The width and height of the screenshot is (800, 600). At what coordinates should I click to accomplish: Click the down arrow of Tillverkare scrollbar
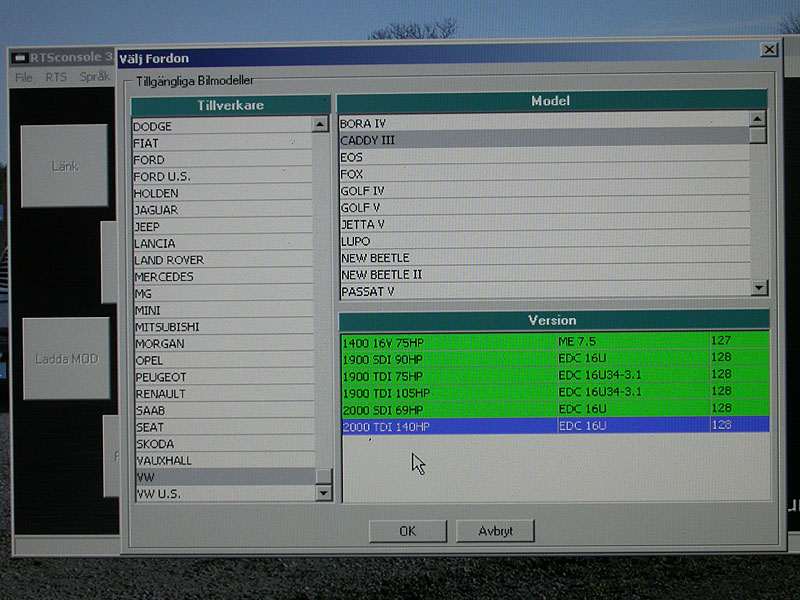tap(323, 493)
